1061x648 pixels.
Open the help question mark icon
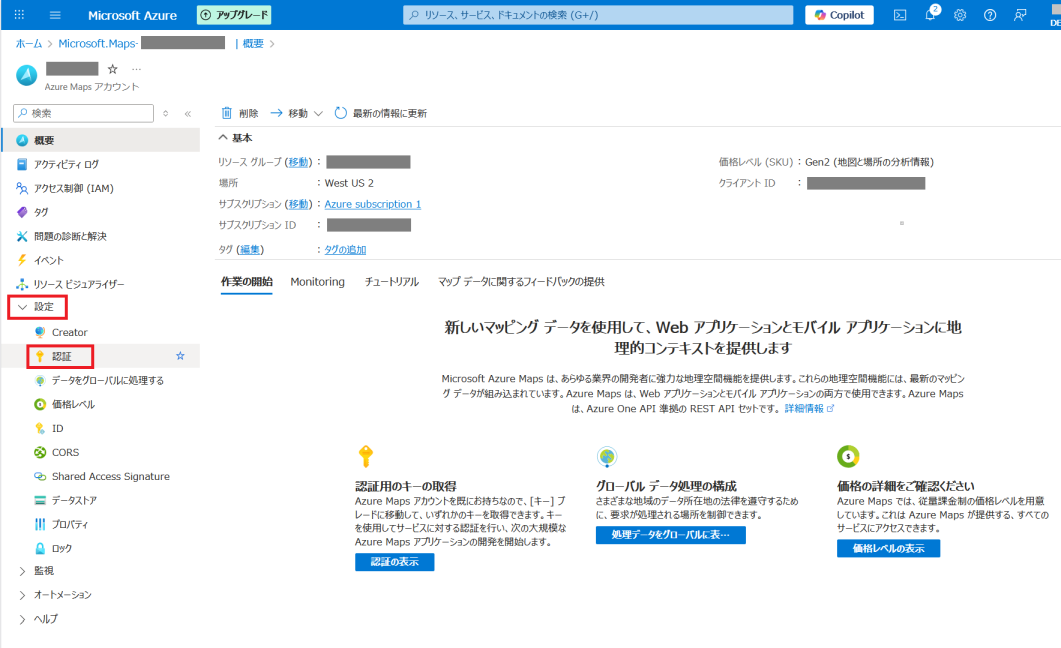[990, 15]
